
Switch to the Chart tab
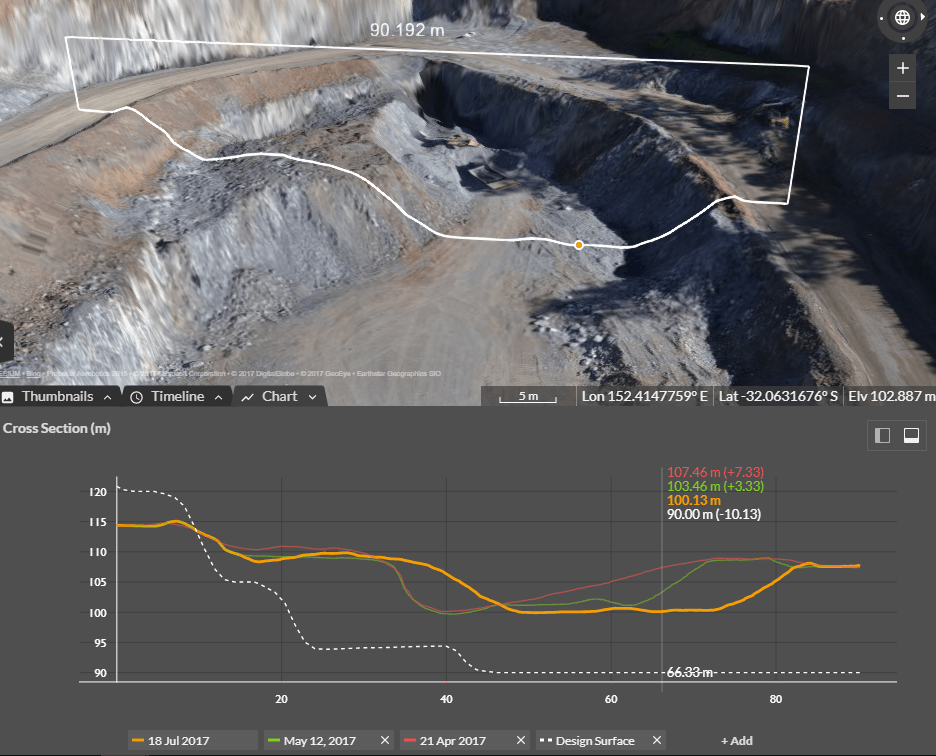coord(280,396)
